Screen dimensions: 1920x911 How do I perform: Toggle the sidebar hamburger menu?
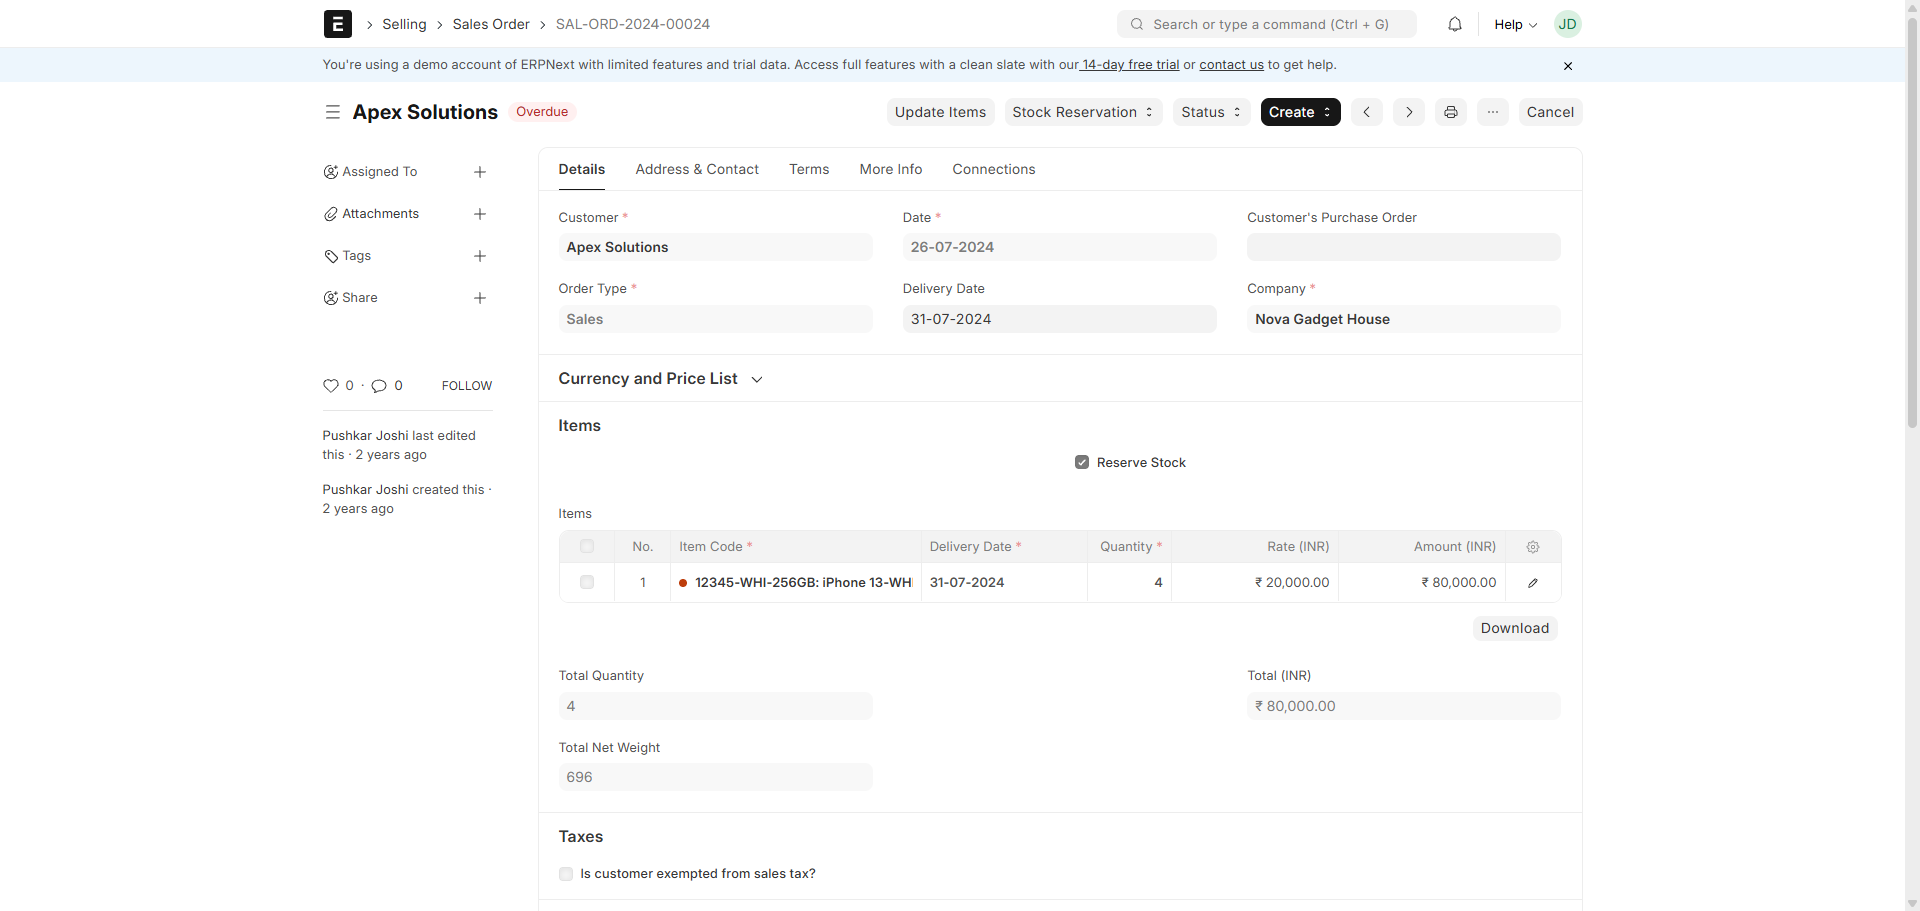(333, 112)
